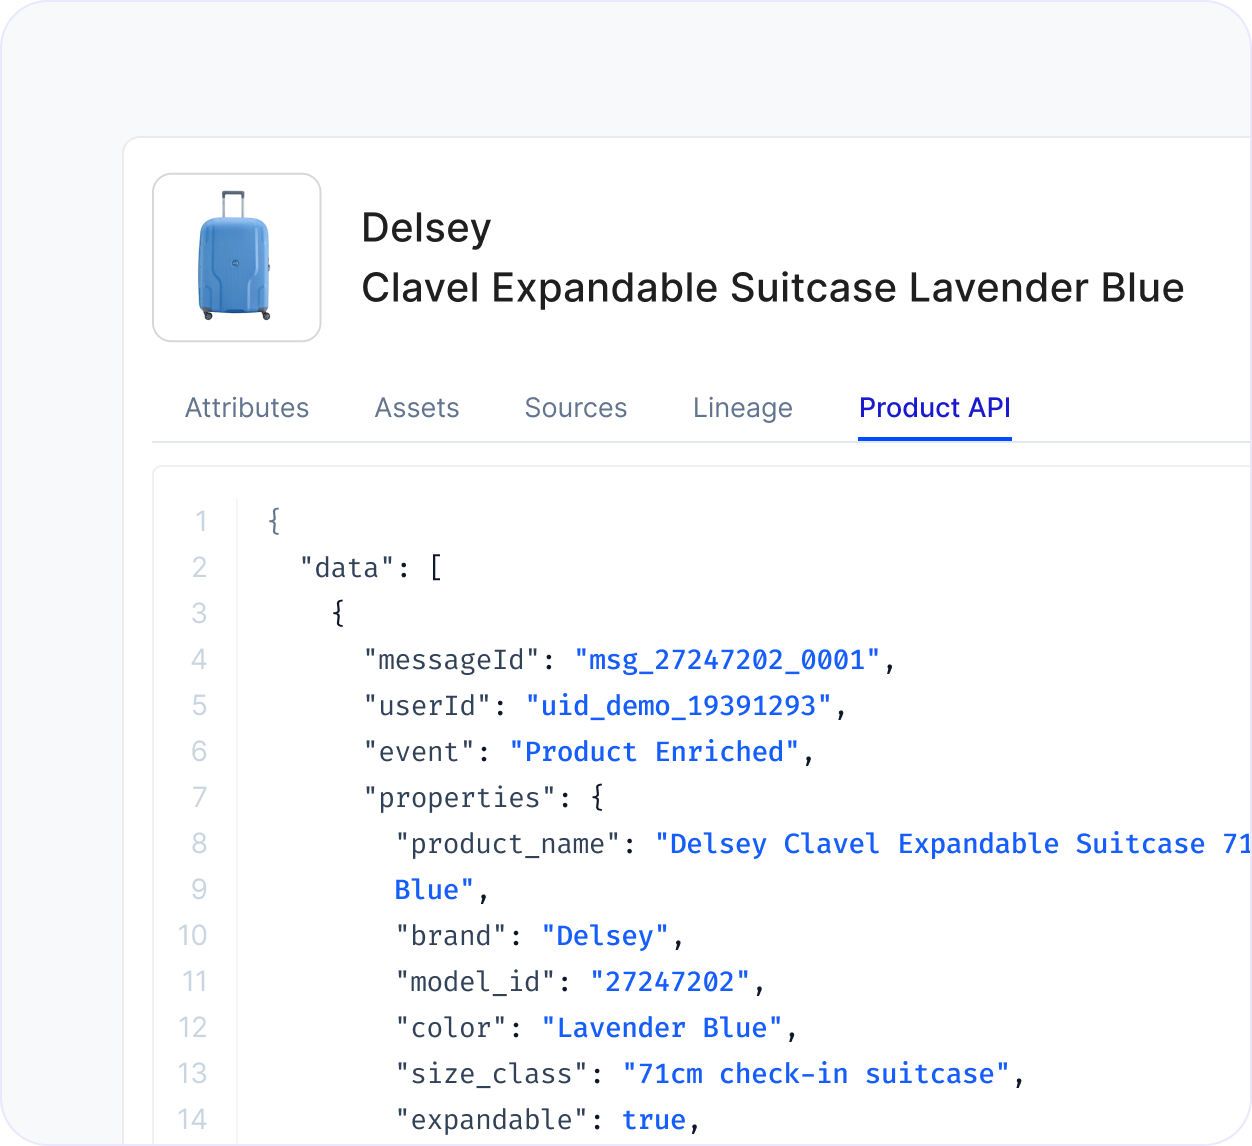This screenshot has height=1146, width=1252.
Task: Switch to the Attributes tab
Action: (x=247, y=408)
